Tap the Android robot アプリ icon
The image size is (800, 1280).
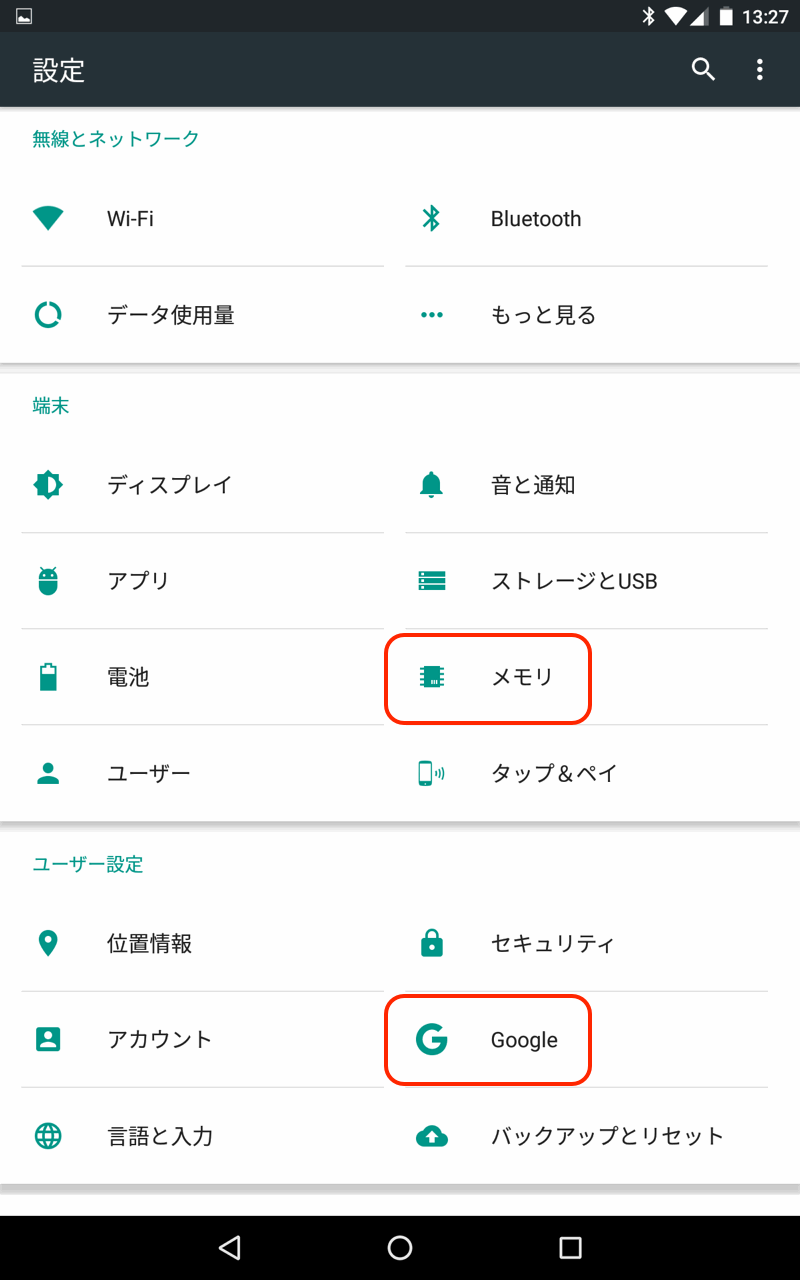[x=48, y=581]
